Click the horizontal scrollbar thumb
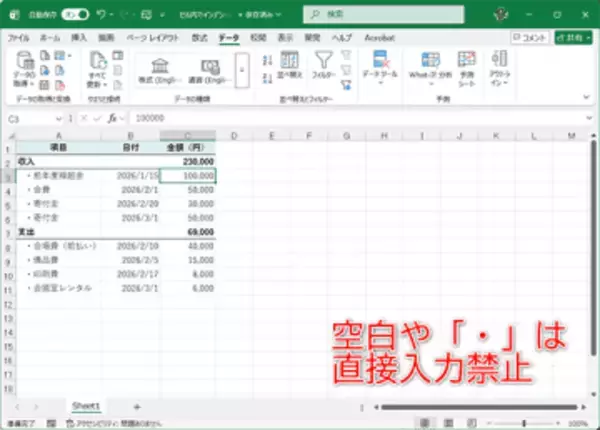The image size is (600, 430). (x=479, y=407)
